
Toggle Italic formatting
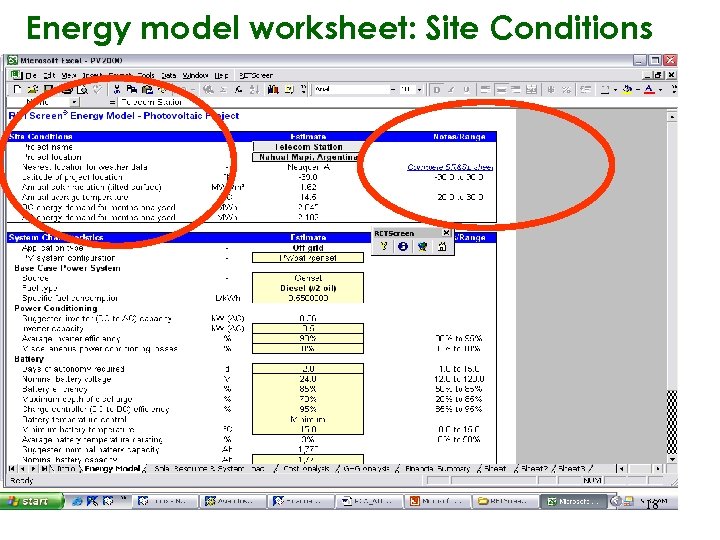[451, 90]
